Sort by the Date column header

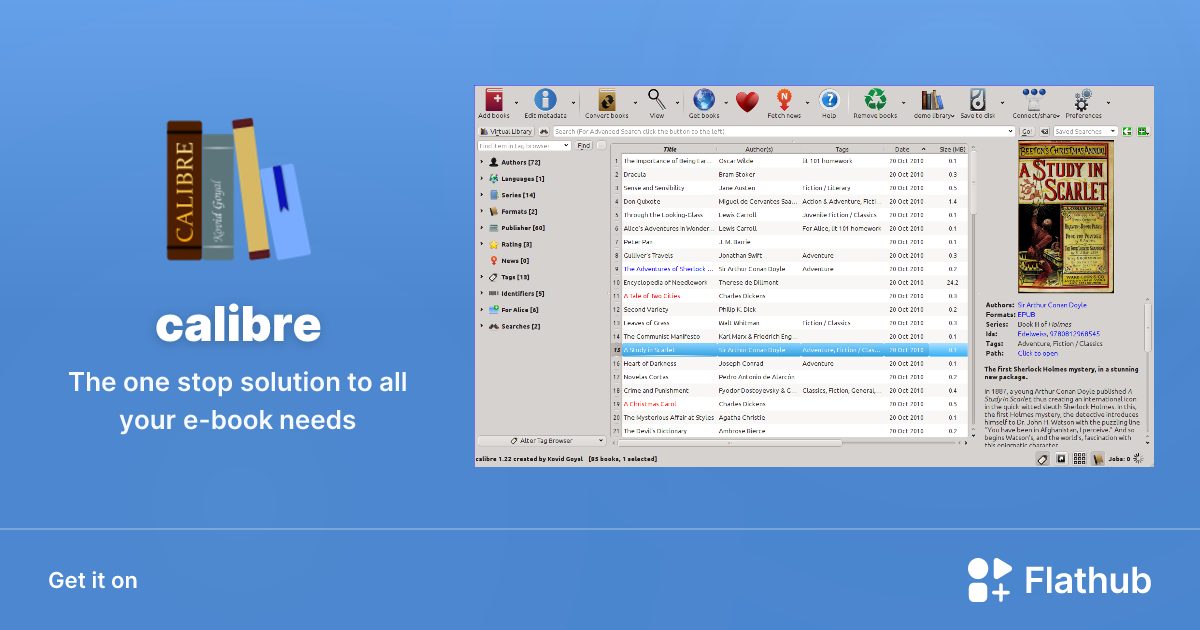point(908,149)
